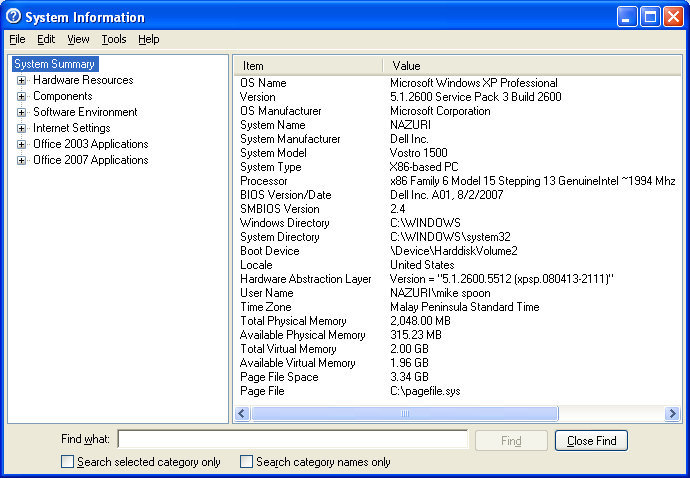690x478 pixels.
Task: Click the System Information title bar icon
Action: (14, 16)
